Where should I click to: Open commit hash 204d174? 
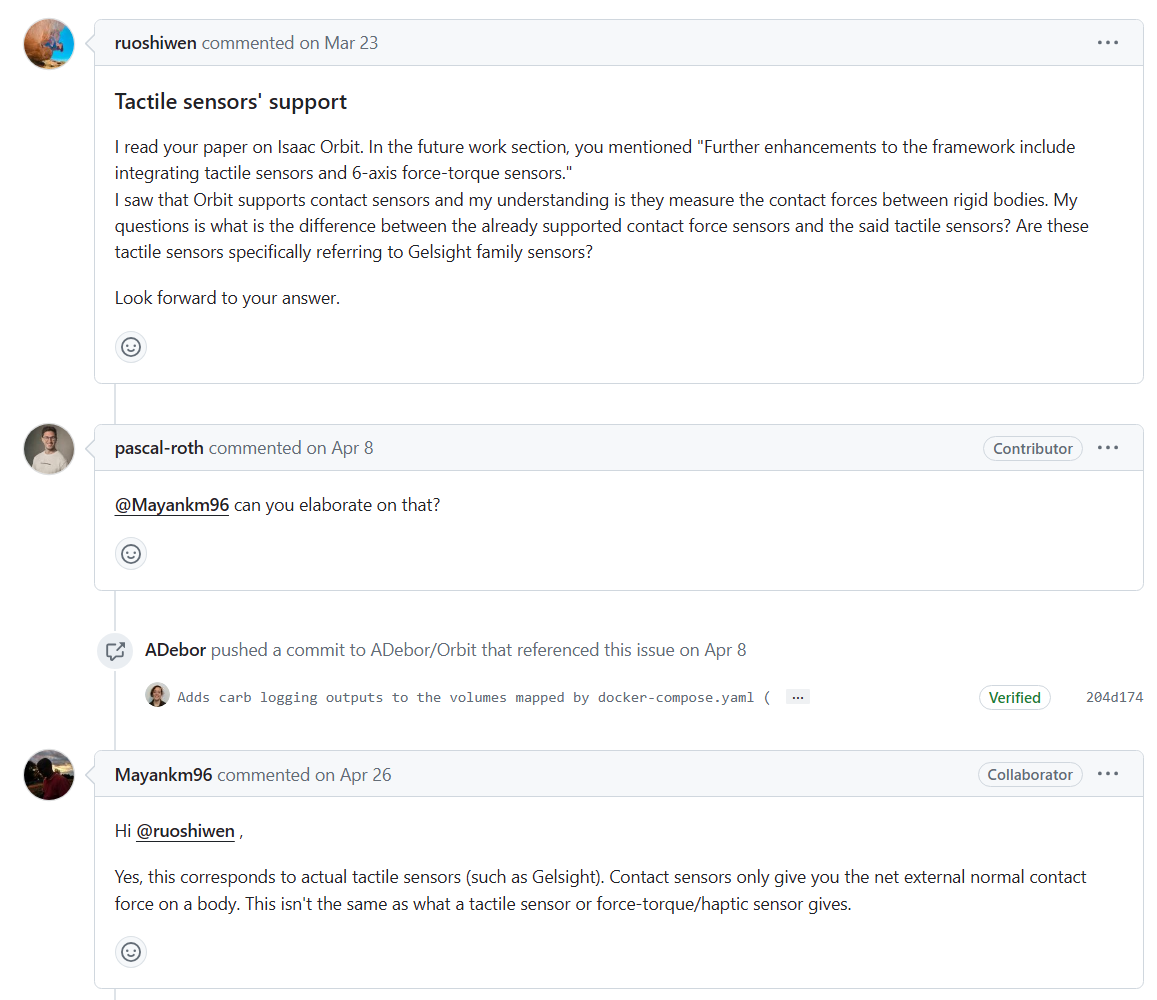[x=1114, y=697]
